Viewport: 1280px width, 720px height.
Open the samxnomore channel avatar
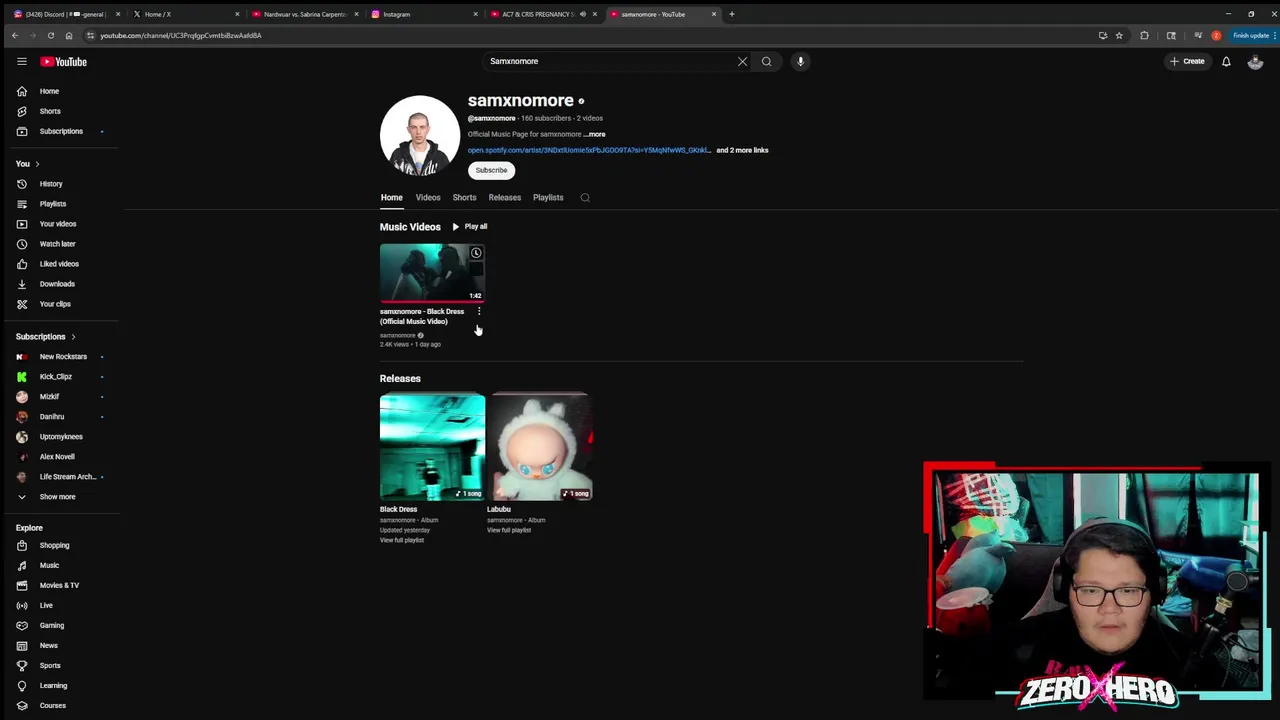coord(420,135)
